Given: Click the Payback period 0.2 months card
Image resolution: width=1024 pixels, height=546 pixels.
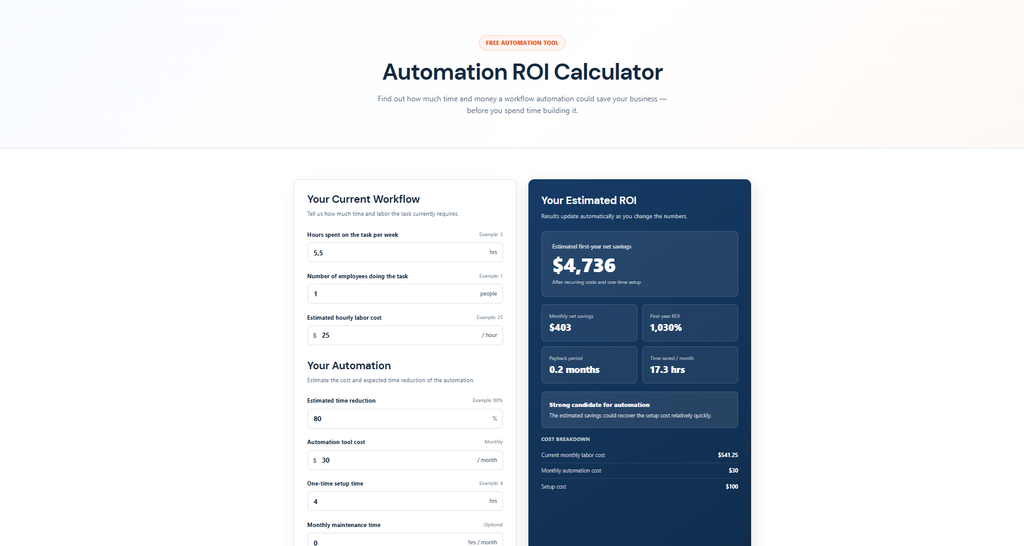Looking at the screenshot, I should [x=589, y=364].
